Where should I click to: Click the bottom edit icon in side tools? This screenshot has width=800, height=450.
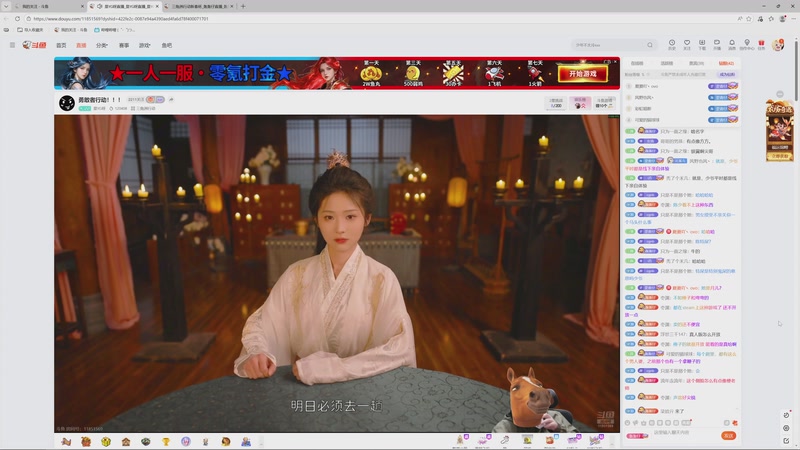[x=786, y=440]
